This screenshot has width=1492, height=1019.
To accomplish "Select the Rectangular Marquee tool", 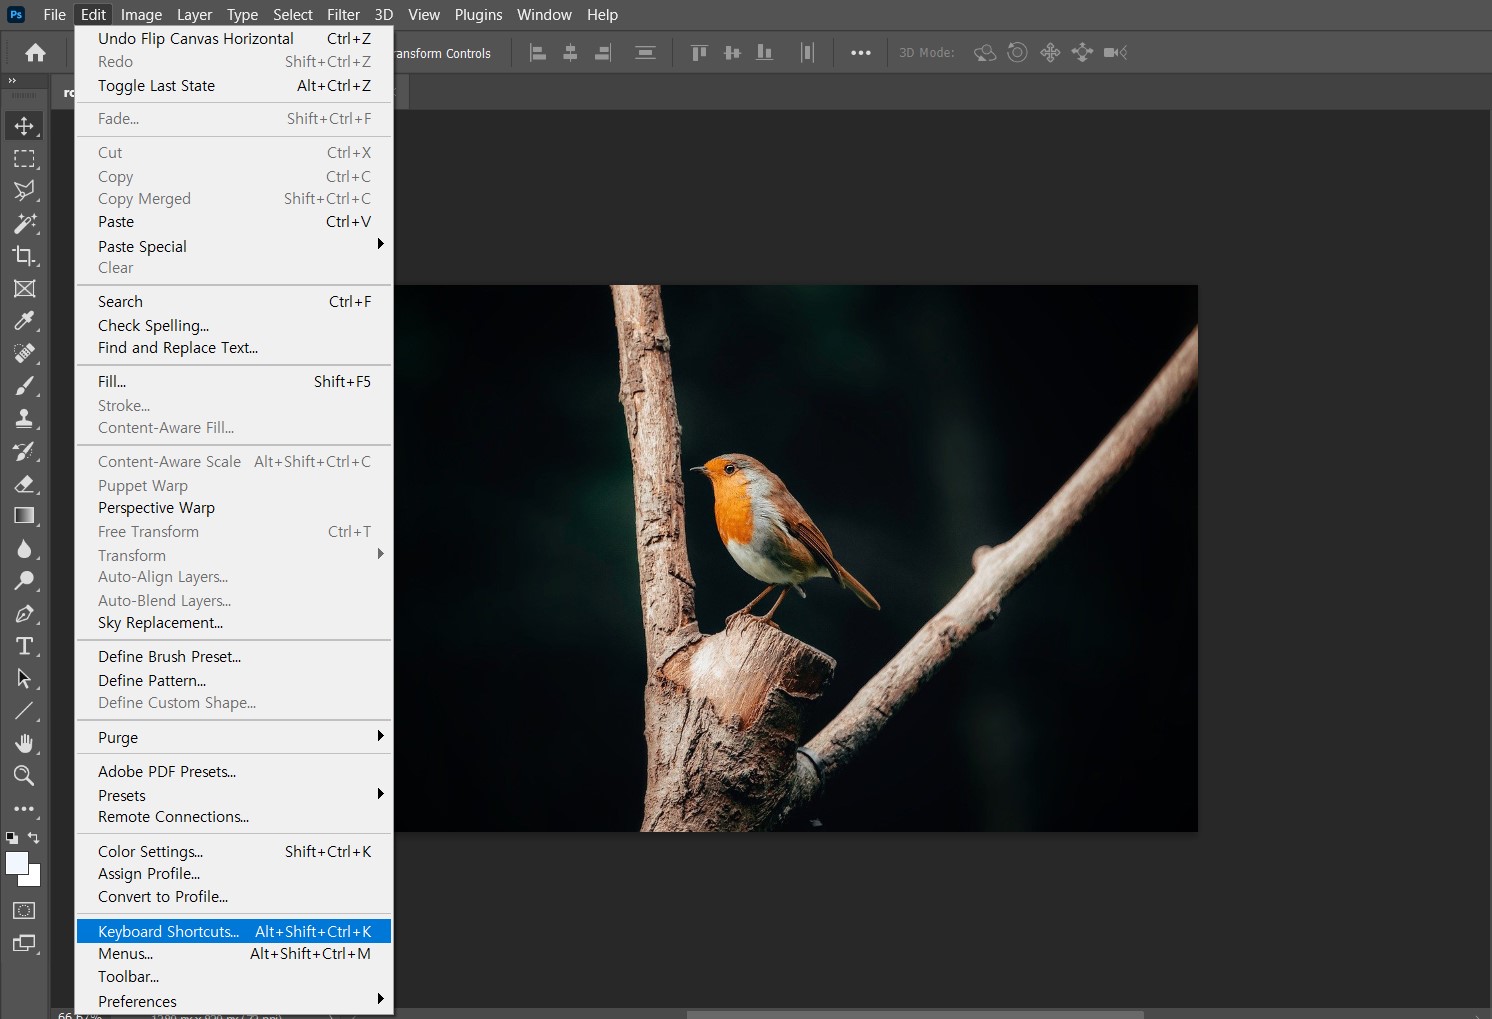I will 24,159.
